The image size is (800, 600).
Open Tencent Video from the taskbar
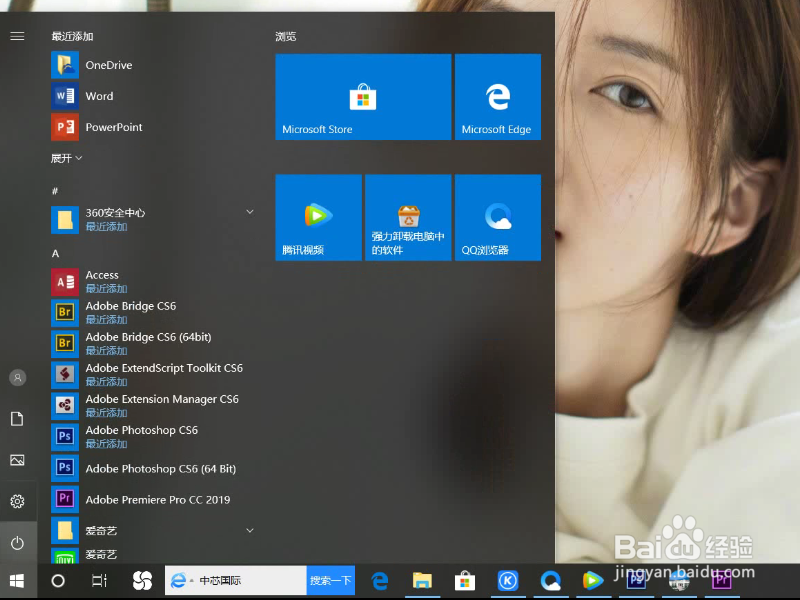pyautogui.click(x=593, y=581)
